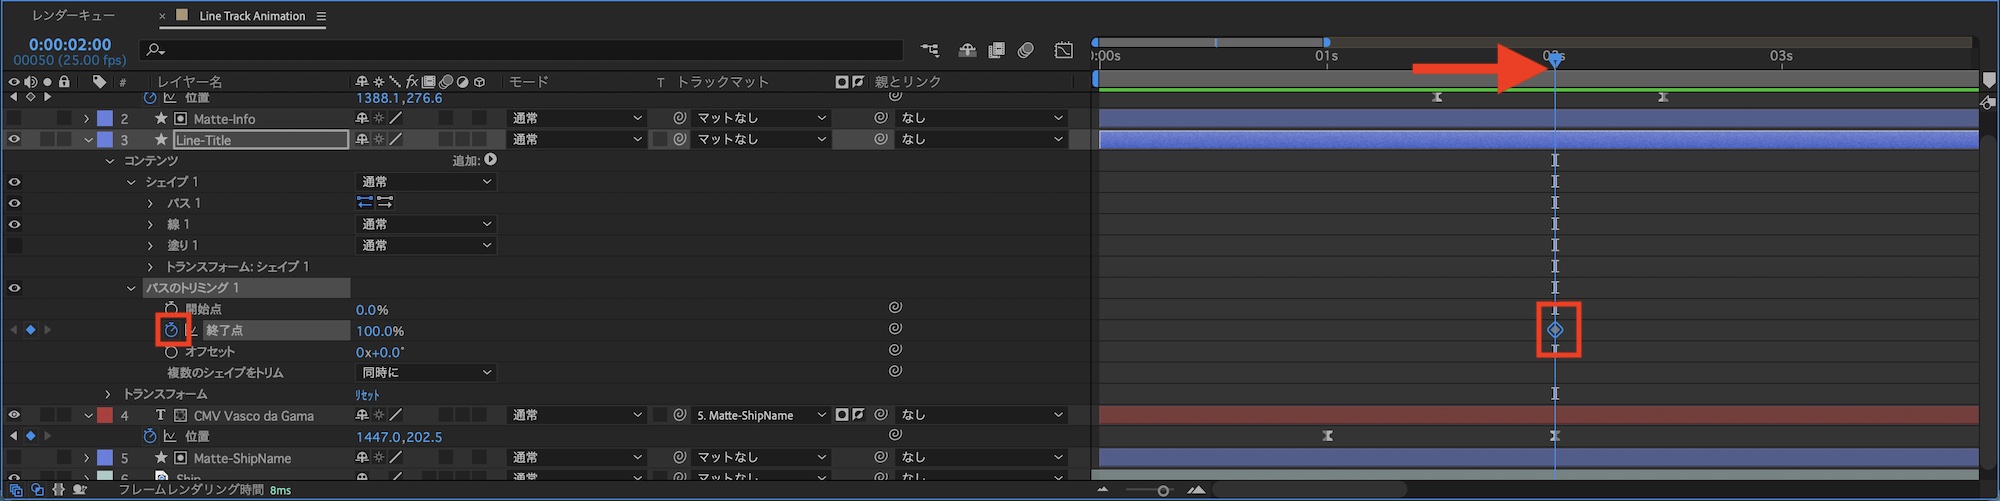This screenshot has height=501, width=2000.
Task: Click the 終了点 keyframe diamond in timeline
Action: pyautogui.click(x=1555, y=330)
